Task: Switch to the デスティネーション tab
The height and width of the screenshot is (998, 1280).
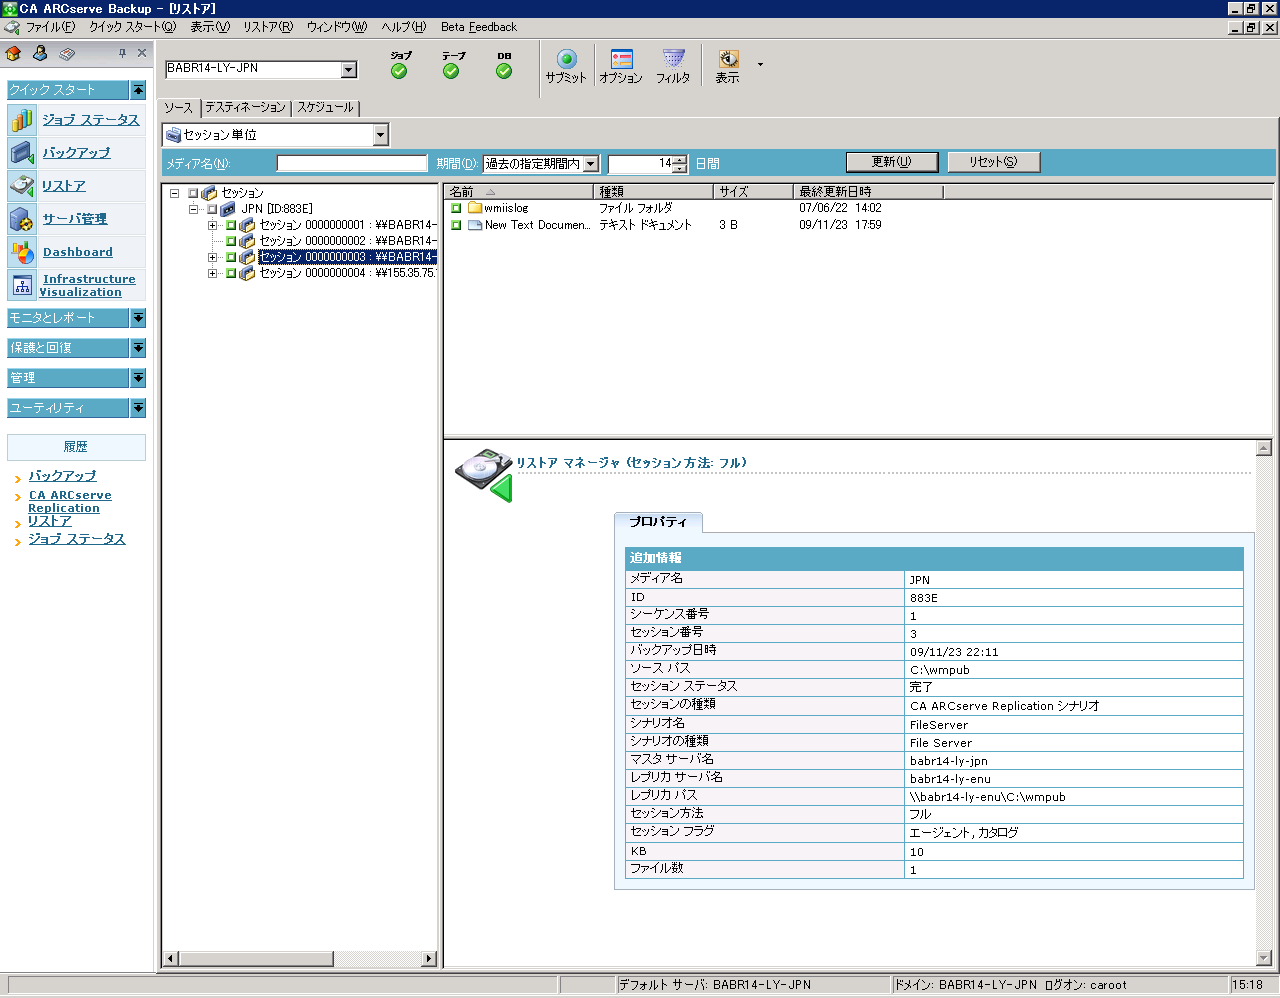Action: click(x=245, y=107)
